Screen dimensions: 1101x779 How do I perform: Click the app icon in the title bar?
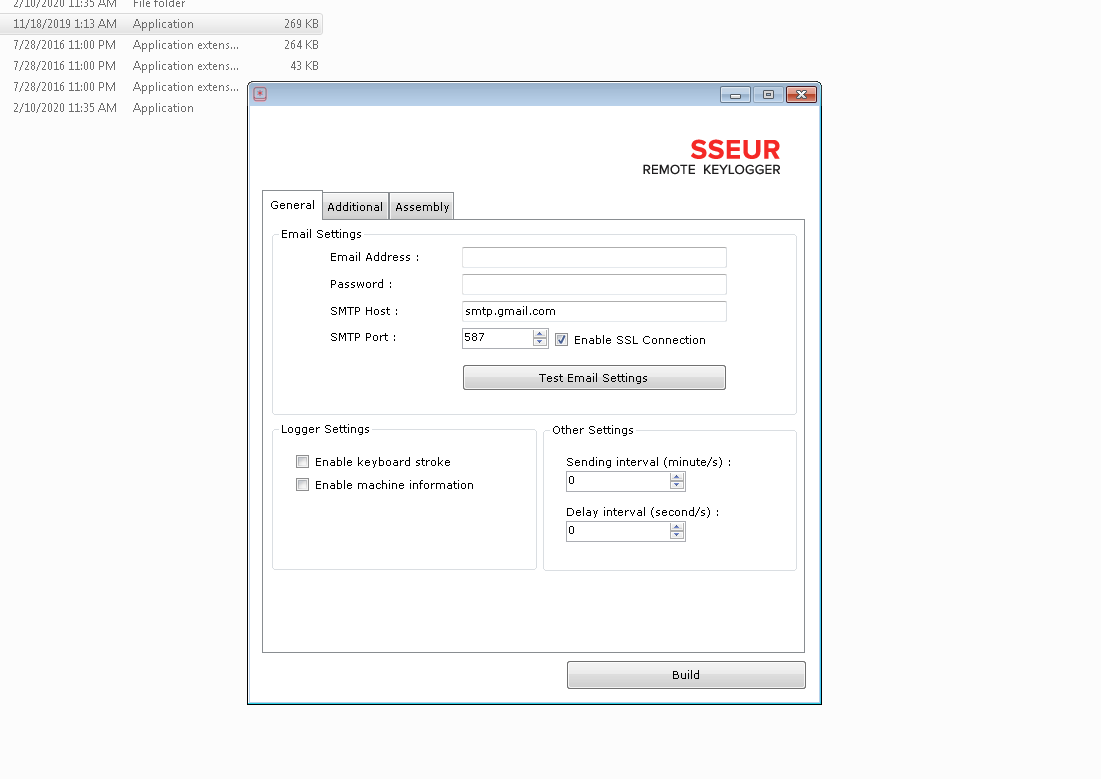pos(260,95)
